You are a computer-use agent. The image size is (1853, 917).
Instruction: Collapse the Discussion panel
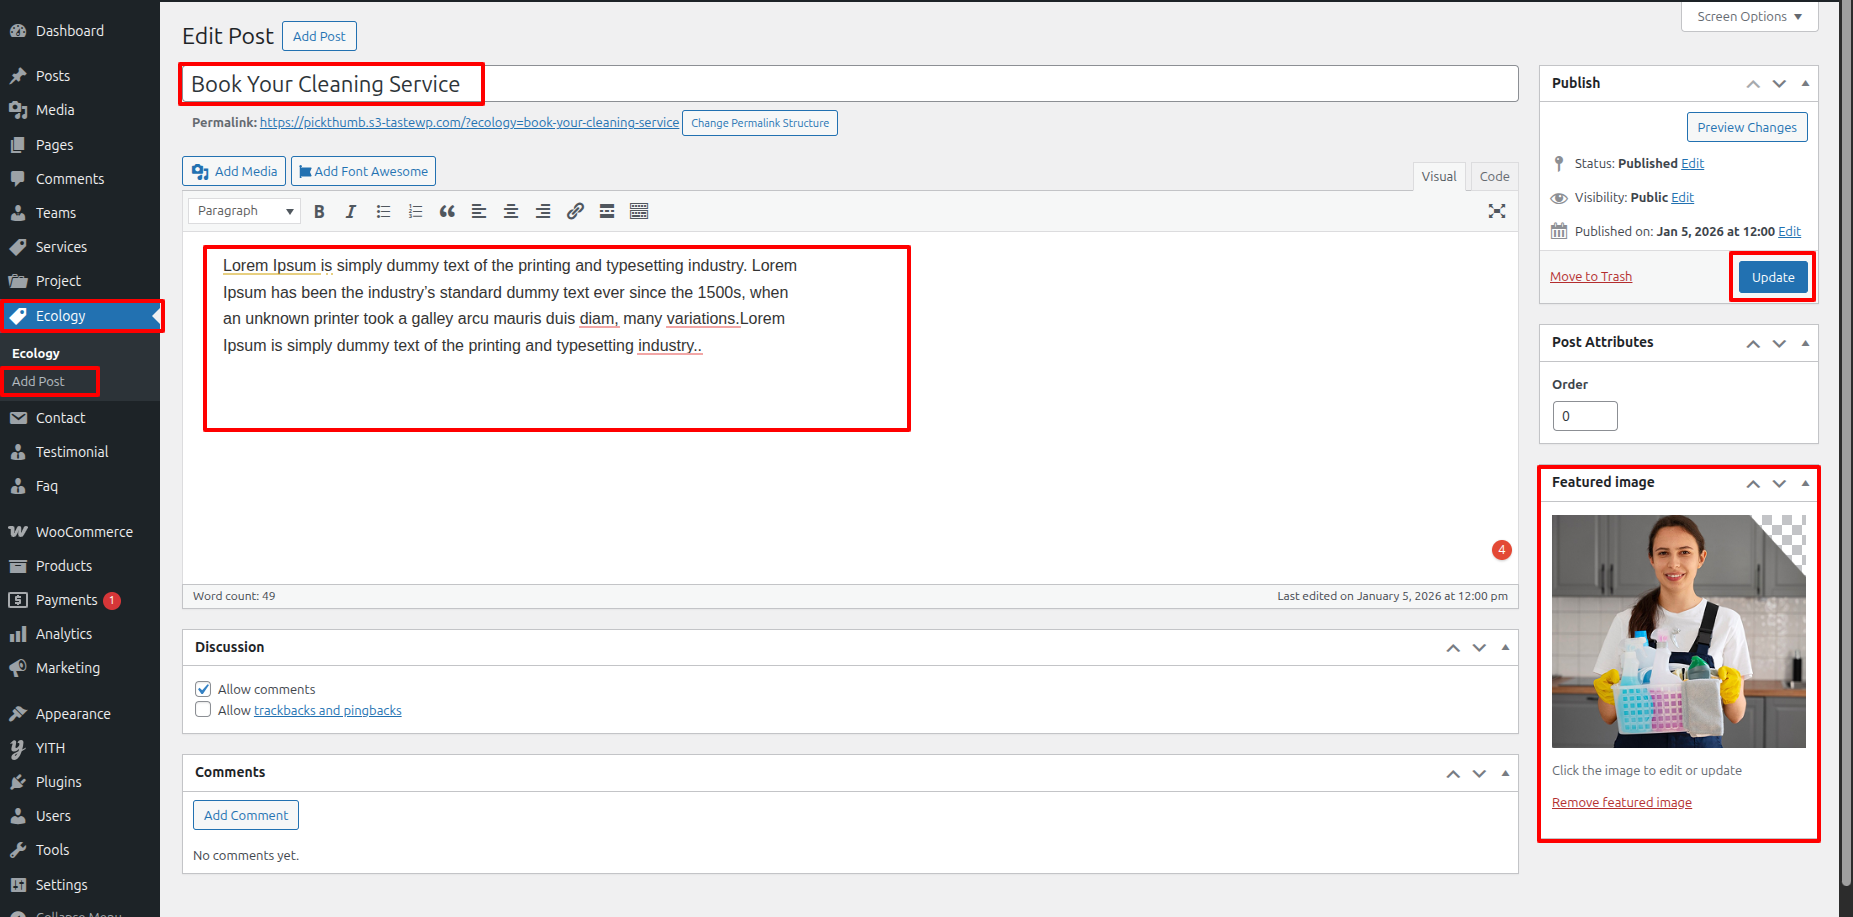pyautogui.click(x=1505, y=648)
